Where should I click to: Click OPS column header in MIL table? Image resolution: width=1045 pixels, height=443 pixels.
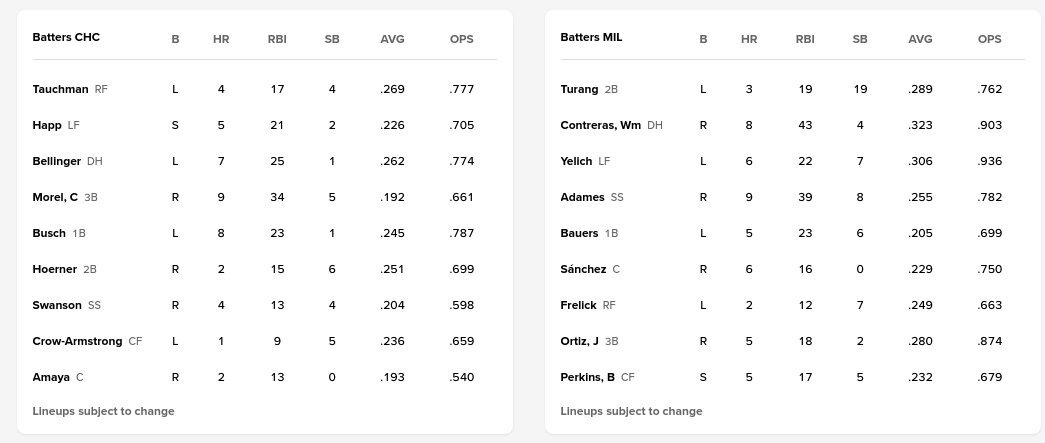[x=988, y=39]
